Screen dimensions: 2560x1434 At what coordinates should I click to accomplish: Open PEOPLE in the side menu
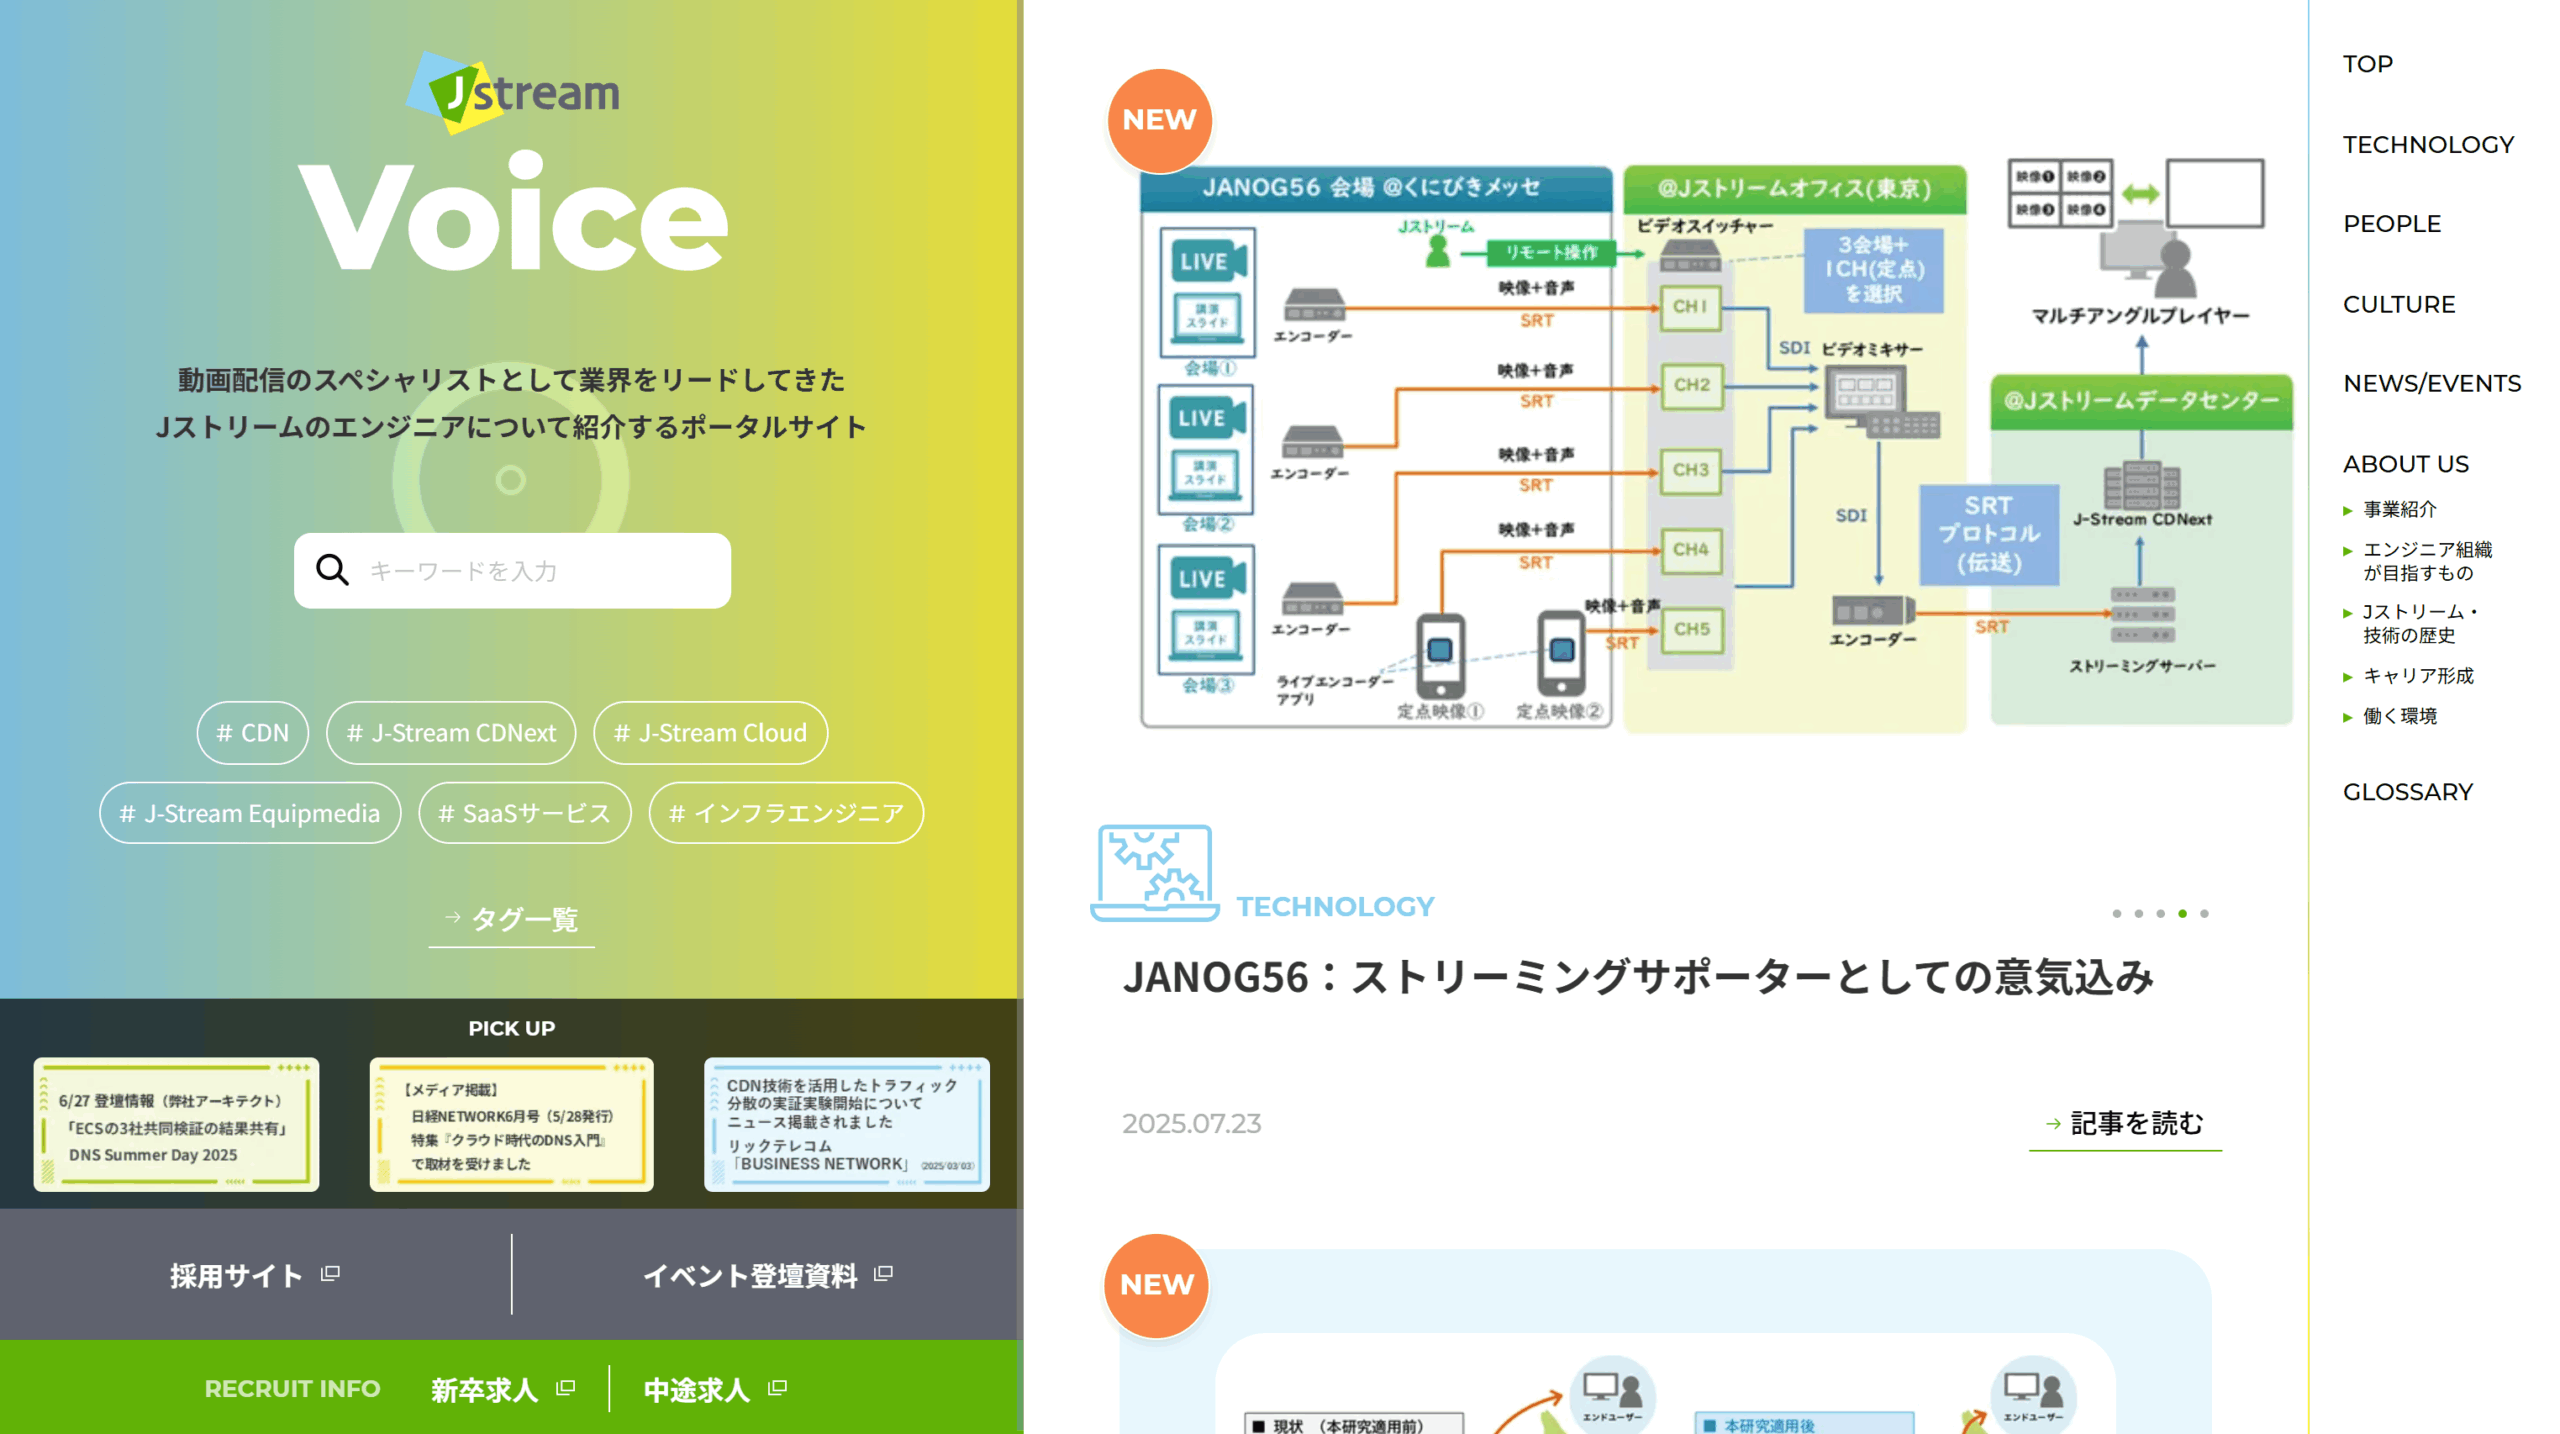[x=2392, y=224]
